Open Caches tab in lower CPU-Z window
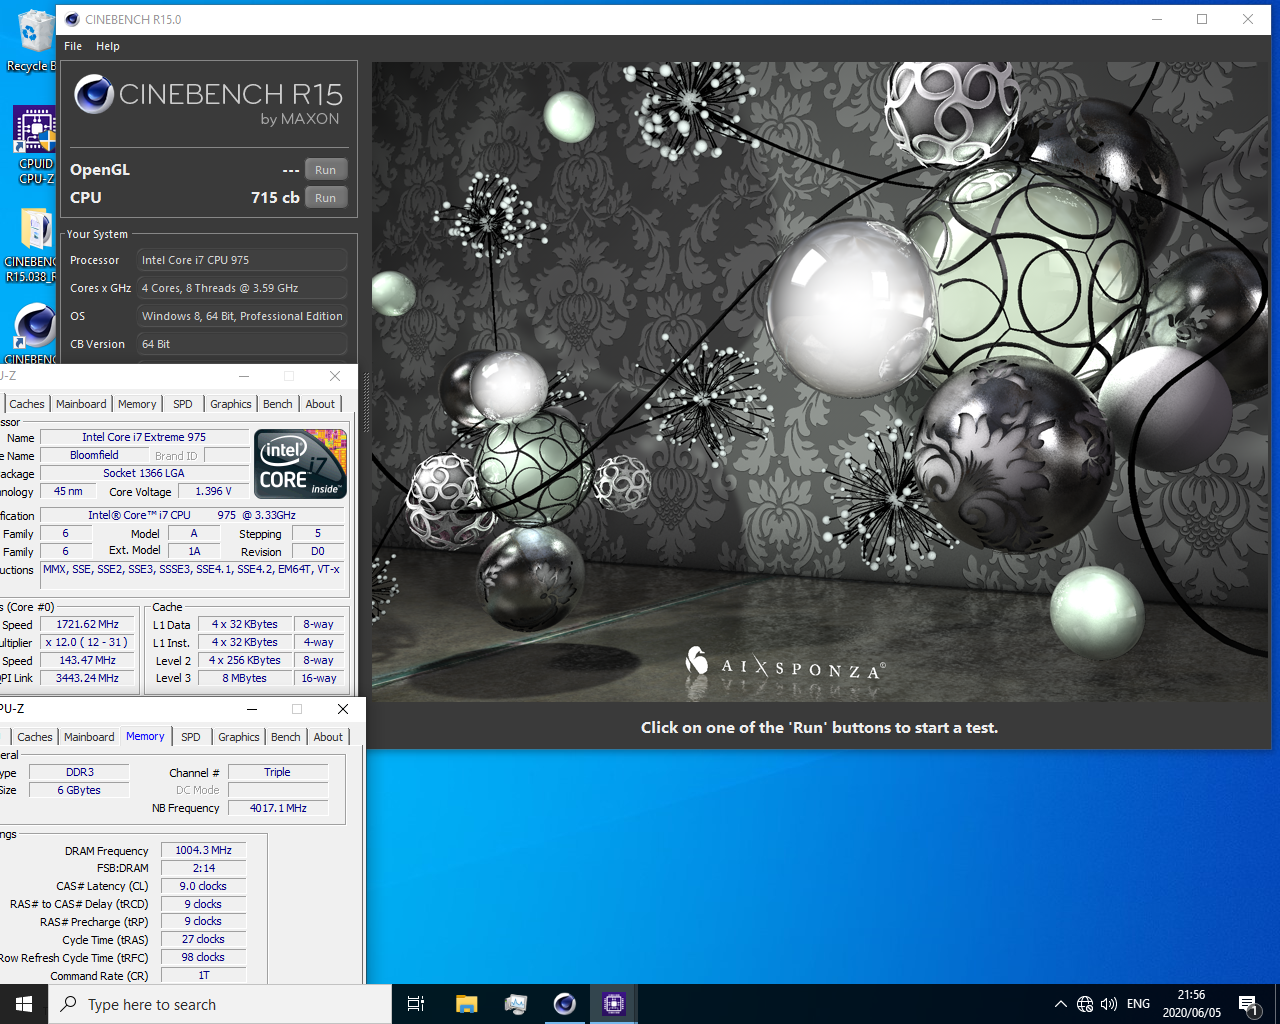Image resolution: width=1280 pixels, height=1024 pixels. click(x=35, y=737)
